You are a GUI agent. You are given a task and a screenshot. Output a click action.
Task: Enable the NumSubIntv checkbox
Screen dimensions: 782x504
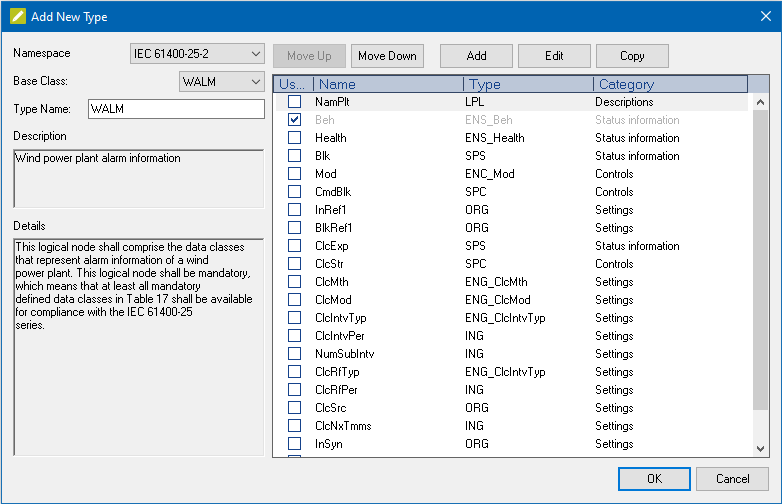point(295,353)
